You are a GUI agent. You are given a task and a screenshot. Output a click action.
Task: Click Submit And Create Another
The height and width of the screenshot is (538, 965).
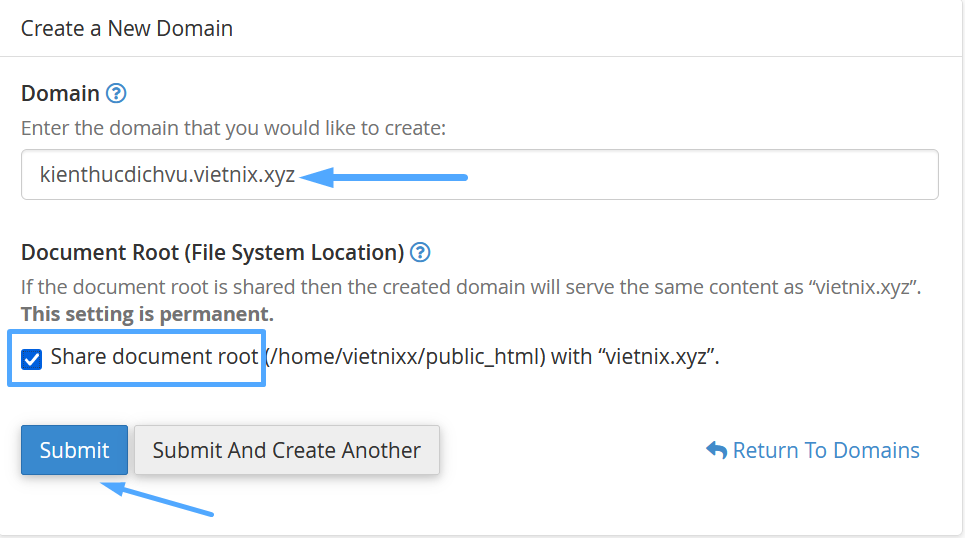pyautogui.click(x=286, y=450)
